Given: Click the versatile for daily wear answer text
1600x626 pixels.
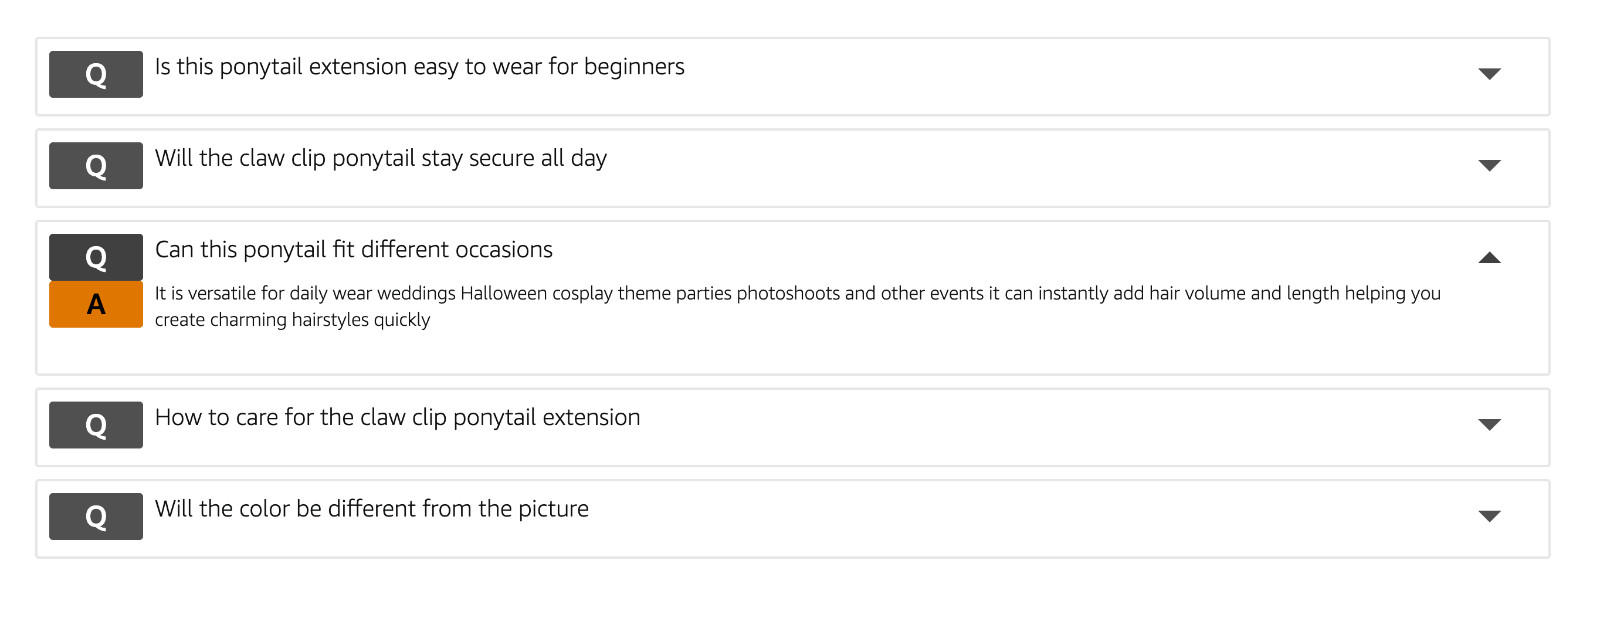Looking at the screenshot, I should point(798,306).
